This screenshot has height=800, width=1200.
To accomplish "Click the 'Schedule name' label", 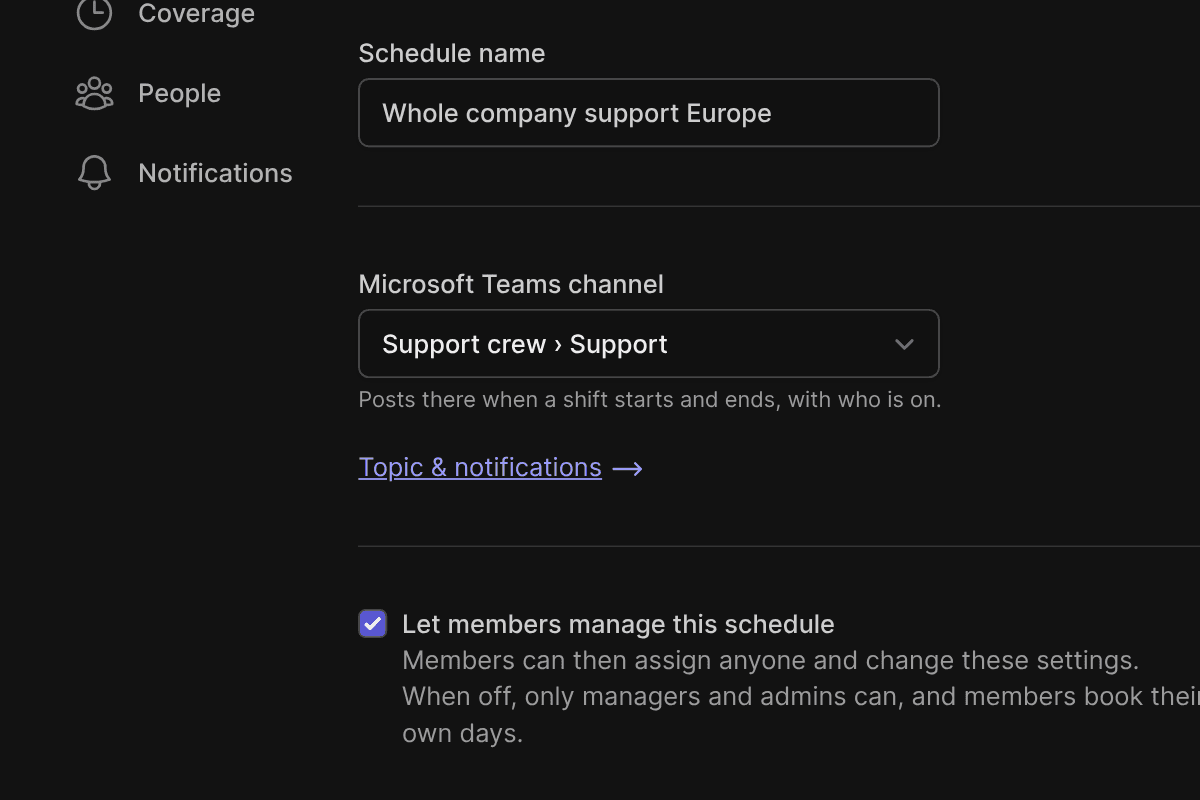I will [452, 53].
